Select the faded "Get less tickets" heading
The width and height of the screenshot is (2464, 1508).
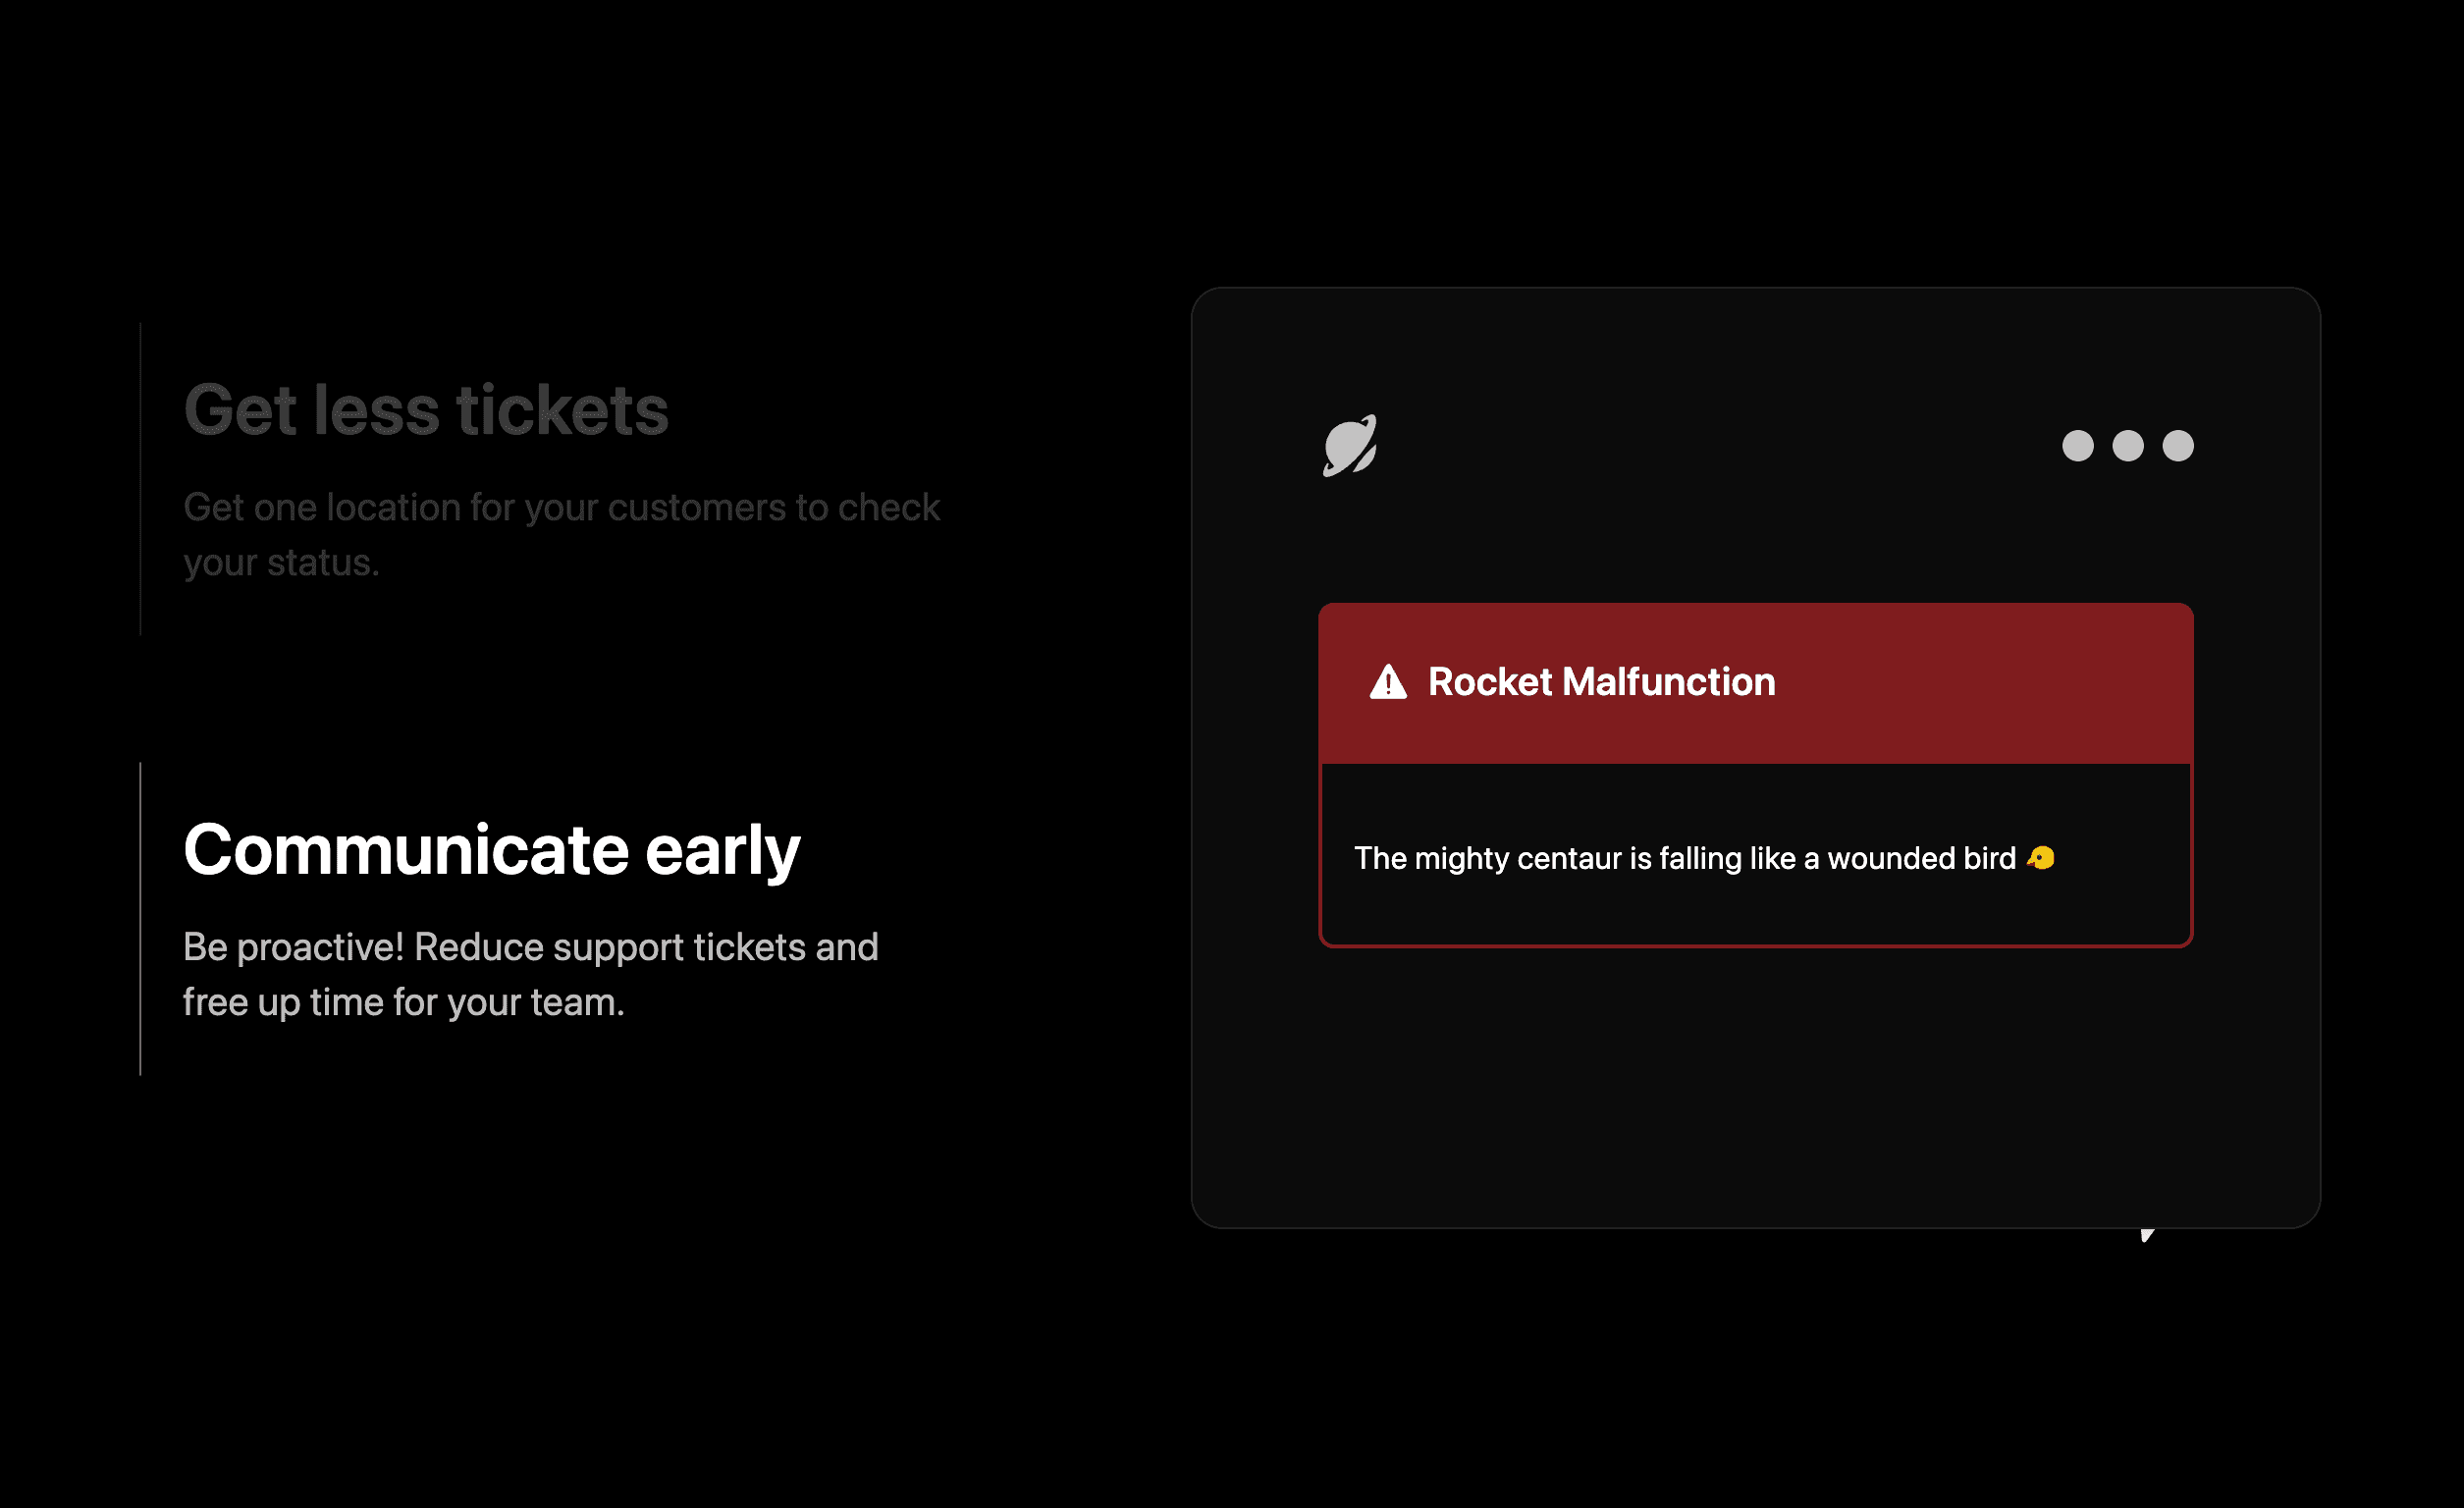click(426, 410)
